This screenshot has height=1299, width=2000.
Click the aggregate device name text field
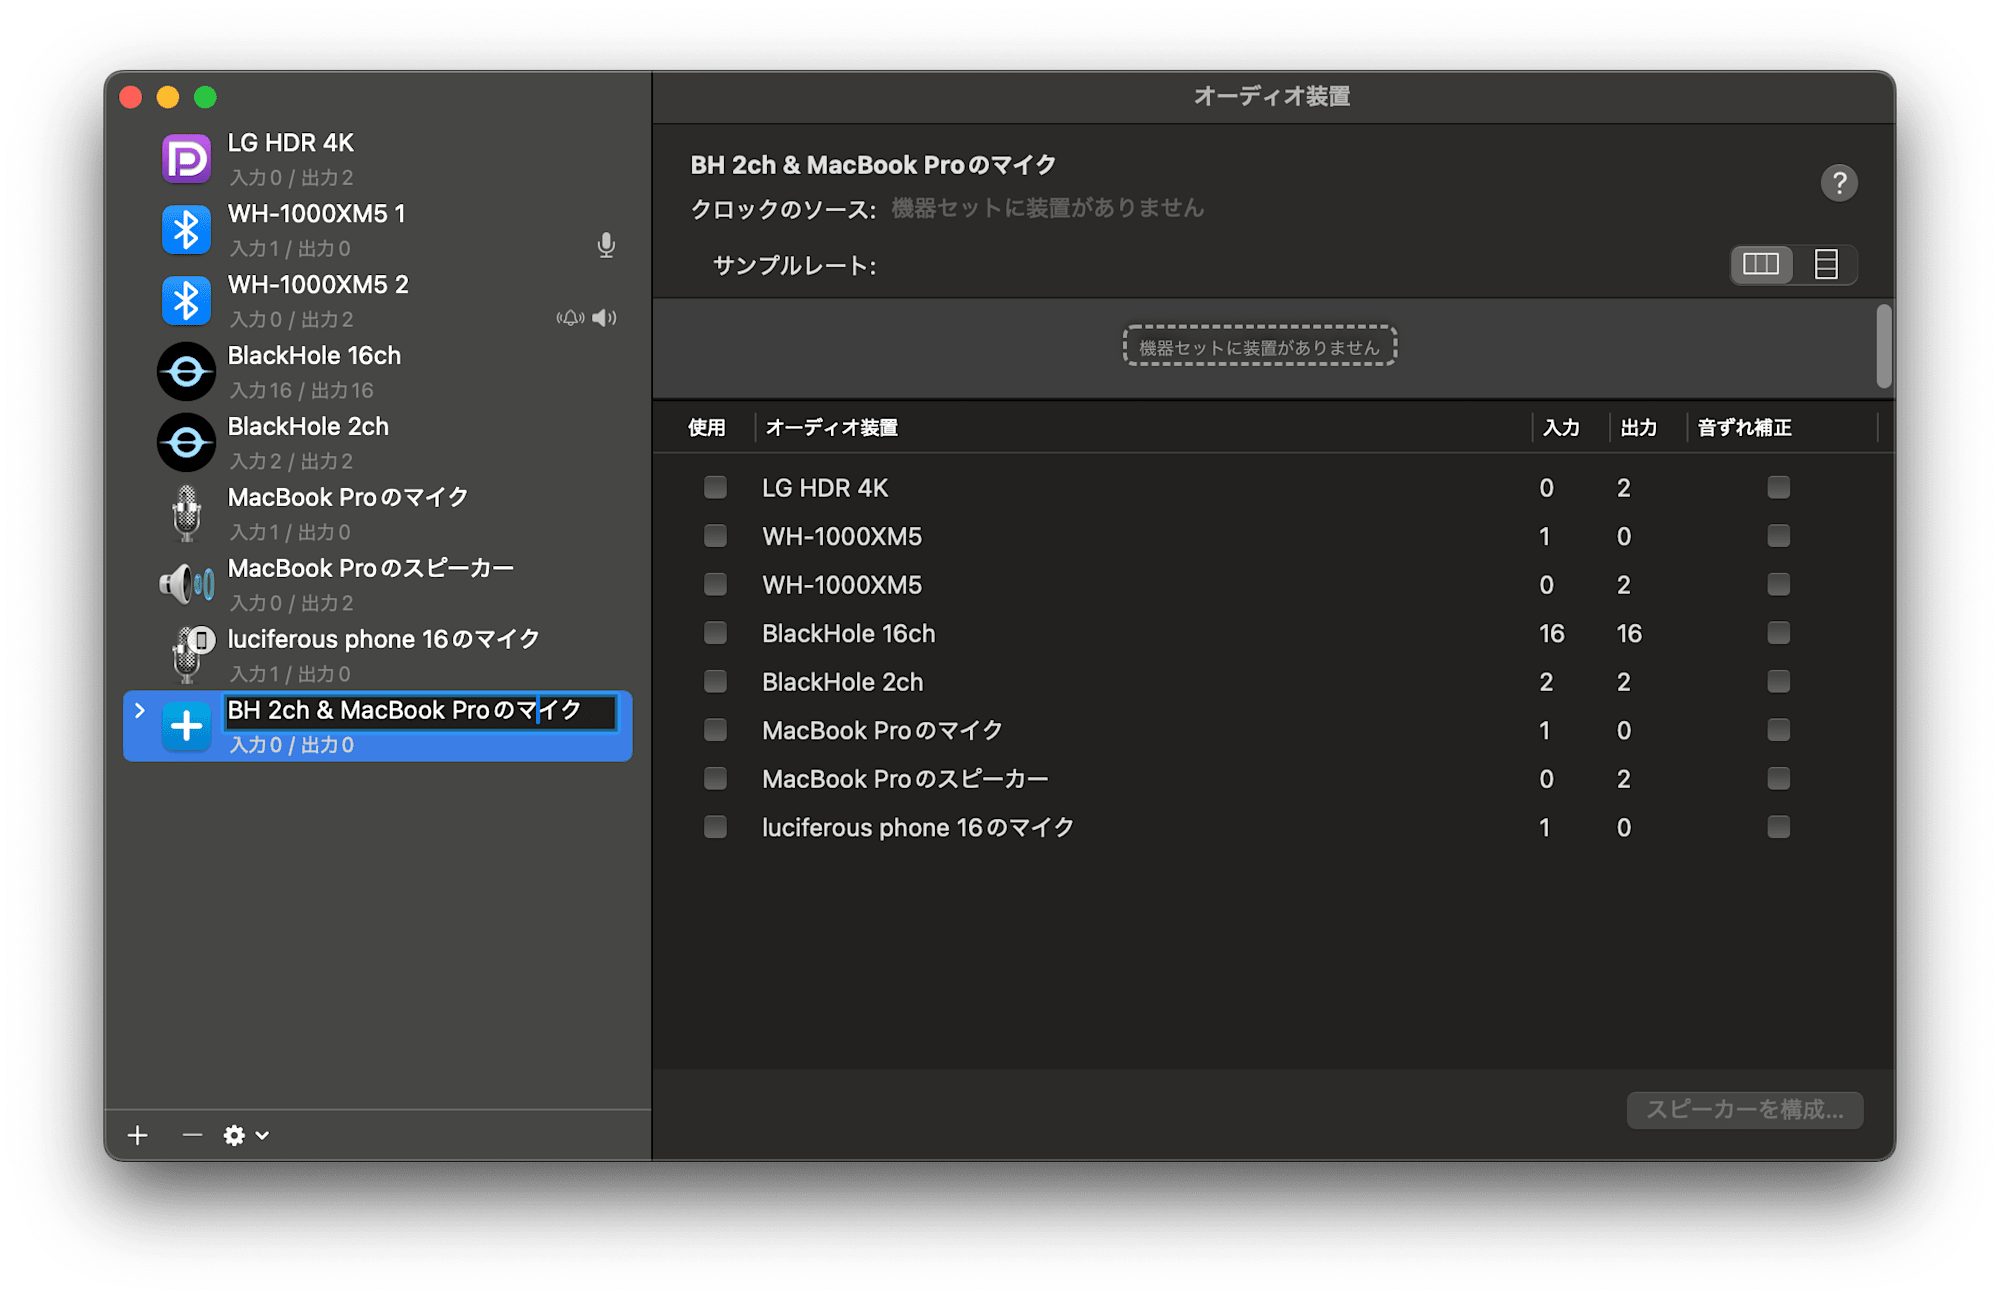pyautogui.click(x=420, y=711)
